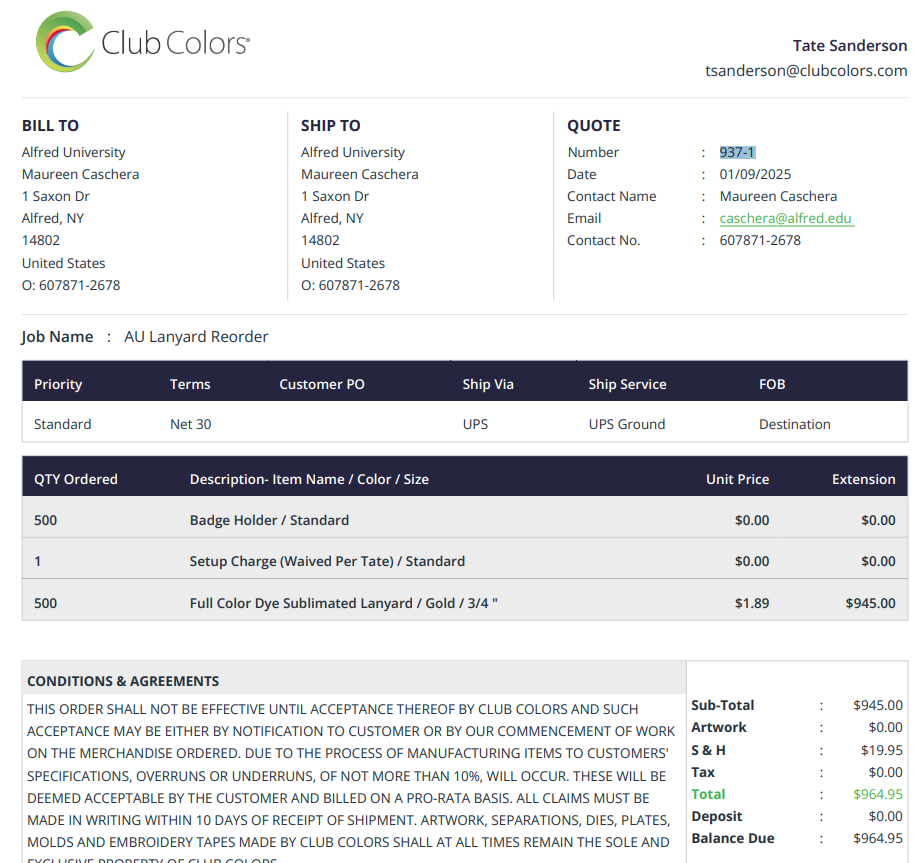Viewport: 914px width, 863px height.
Task: Click the Standard priority value
Action: coord(62,424)
